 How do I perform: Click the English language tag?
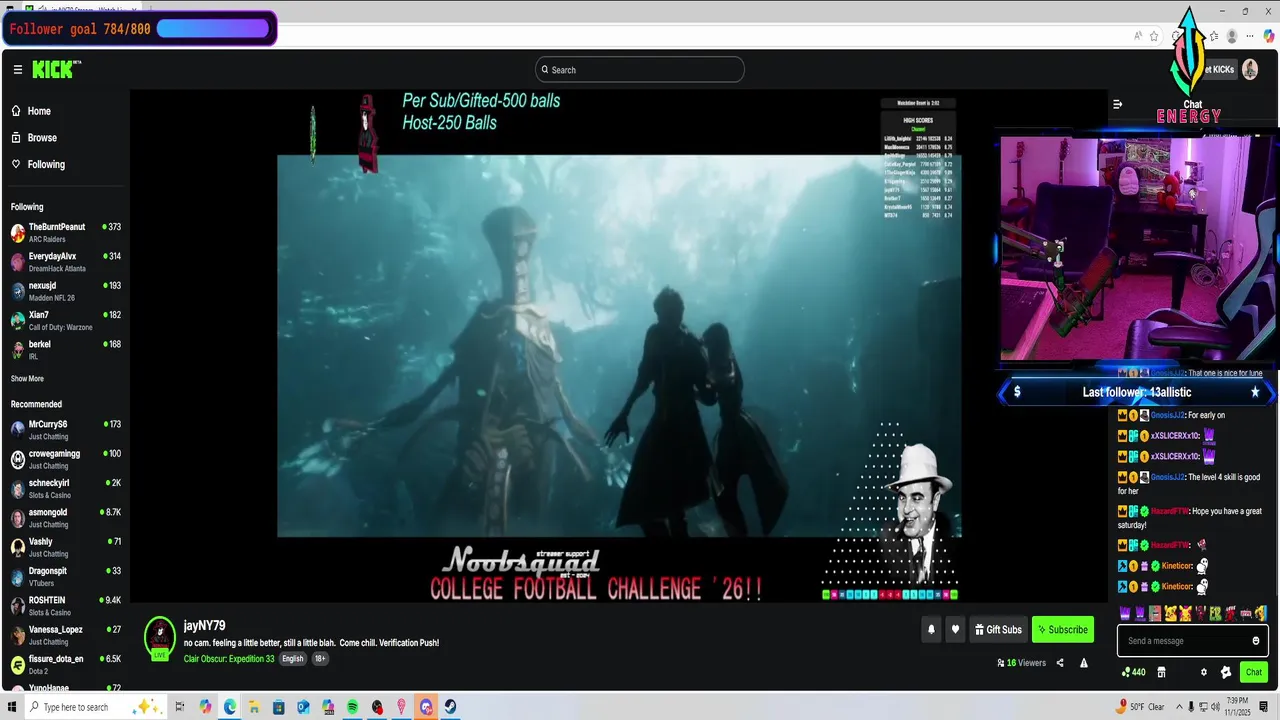292,659
